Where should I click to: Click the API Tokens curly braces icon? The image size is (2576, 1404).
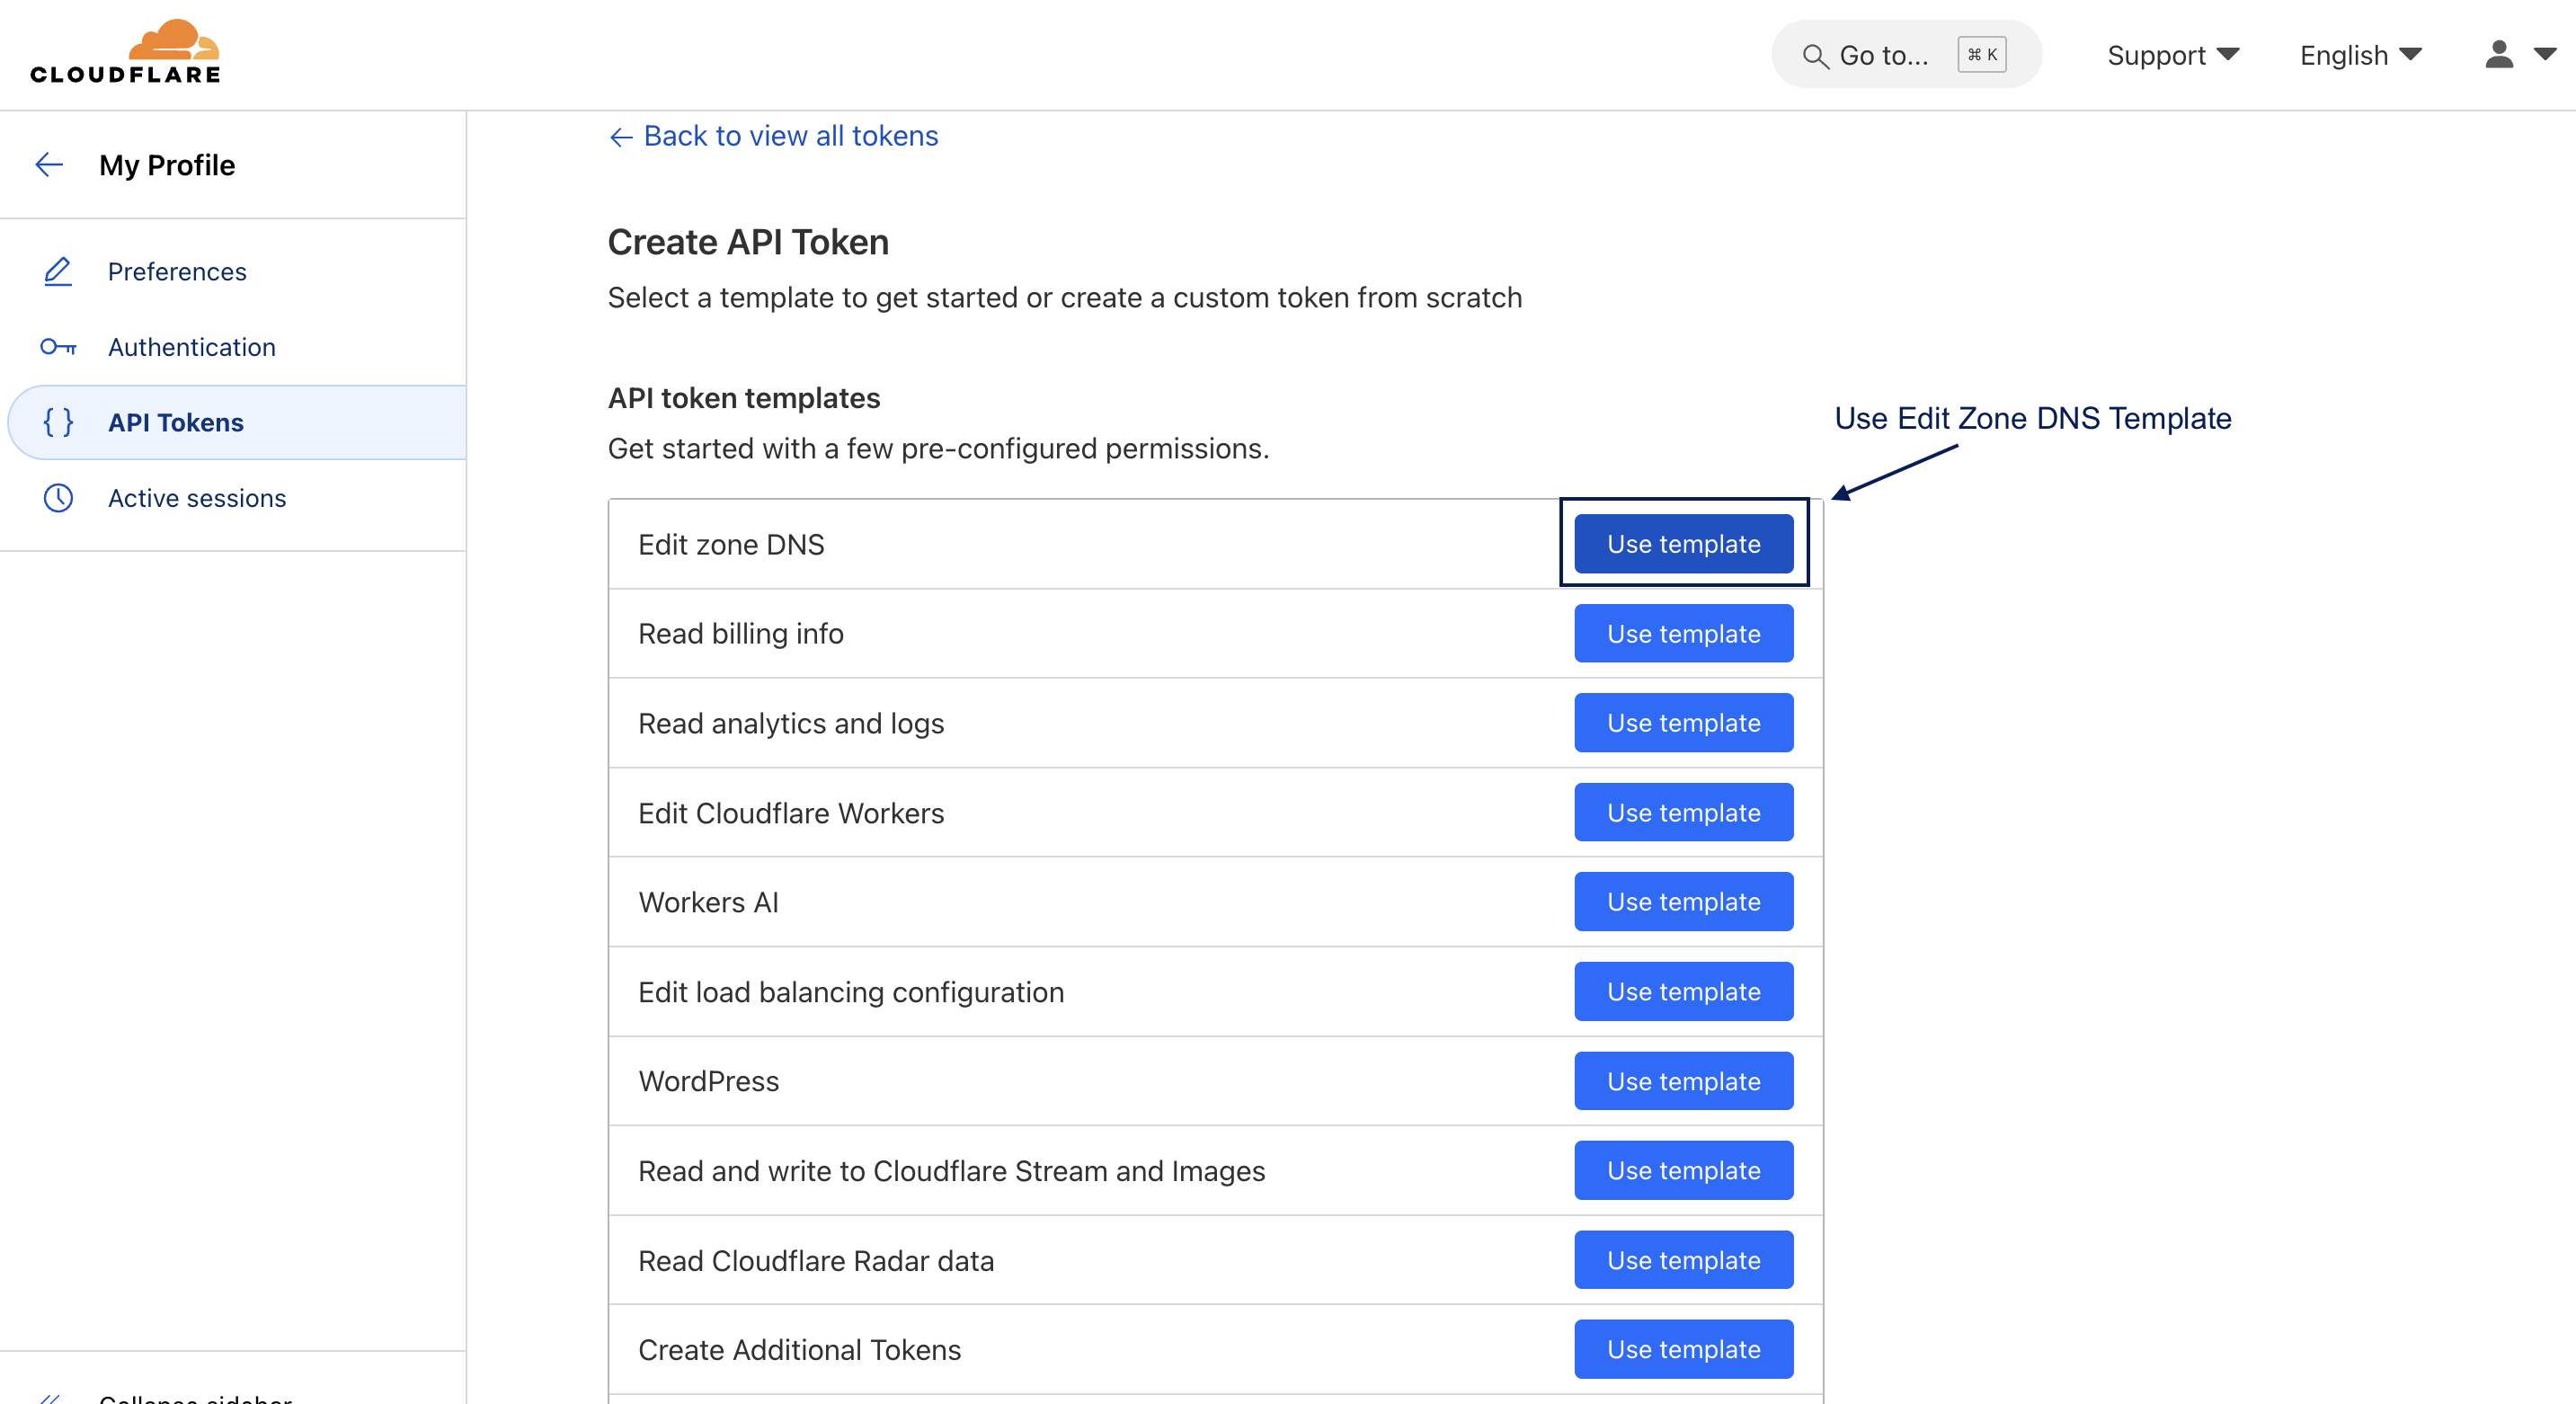pos(58,423)
